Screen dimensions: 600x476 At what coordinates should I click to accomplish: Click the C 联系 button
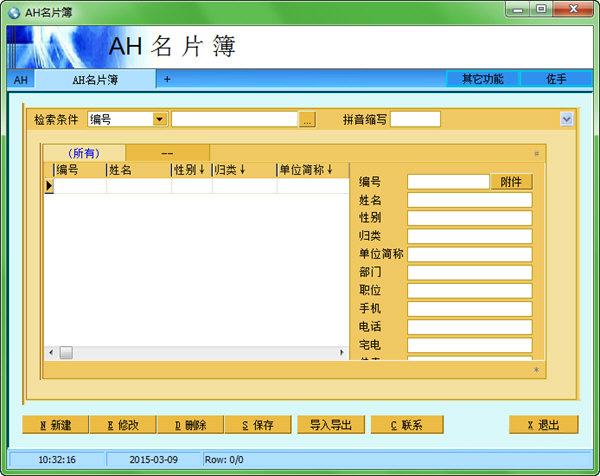(x=407, y=425)
